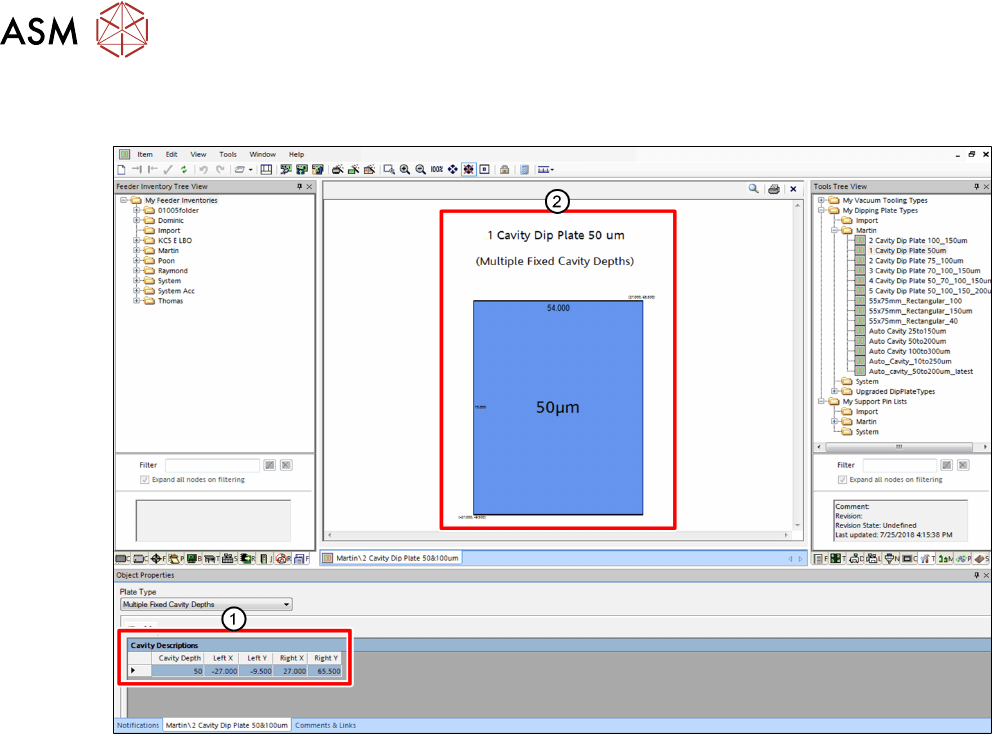The image size is (992, 734).
Task: Click the red prohibited 'R' tab icon at bottom left
Action: (x=283, y=559)
